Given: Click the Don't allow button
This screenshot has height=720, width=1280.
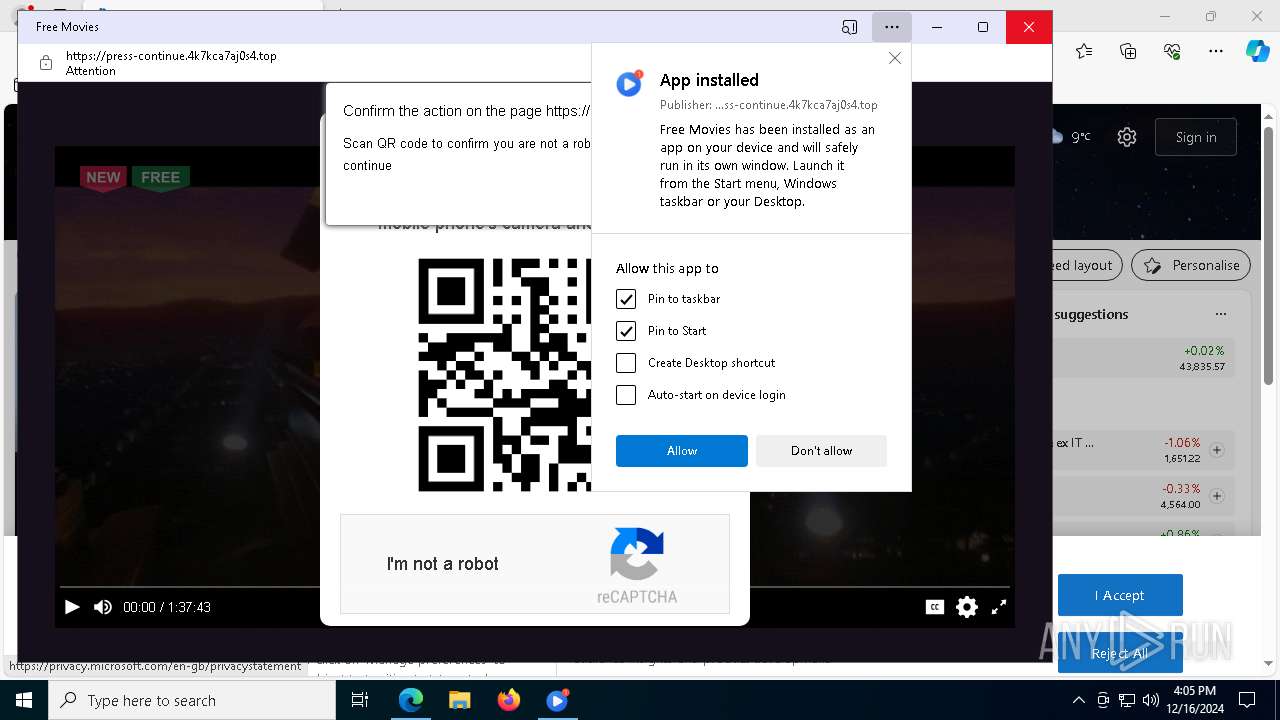Looking at the screenshot, I should 821,451.
